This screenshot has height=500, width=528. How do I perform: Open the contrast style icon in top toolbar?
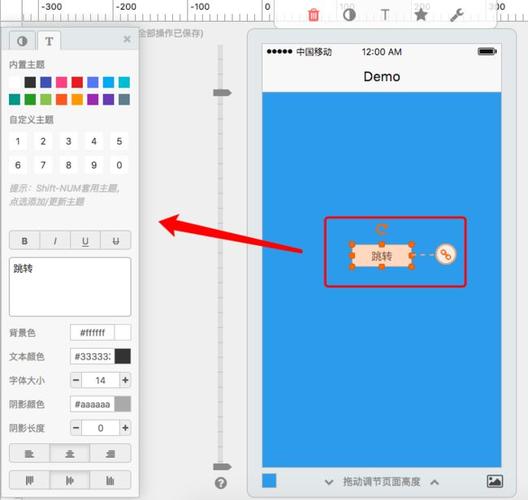(x=349, y=15)
